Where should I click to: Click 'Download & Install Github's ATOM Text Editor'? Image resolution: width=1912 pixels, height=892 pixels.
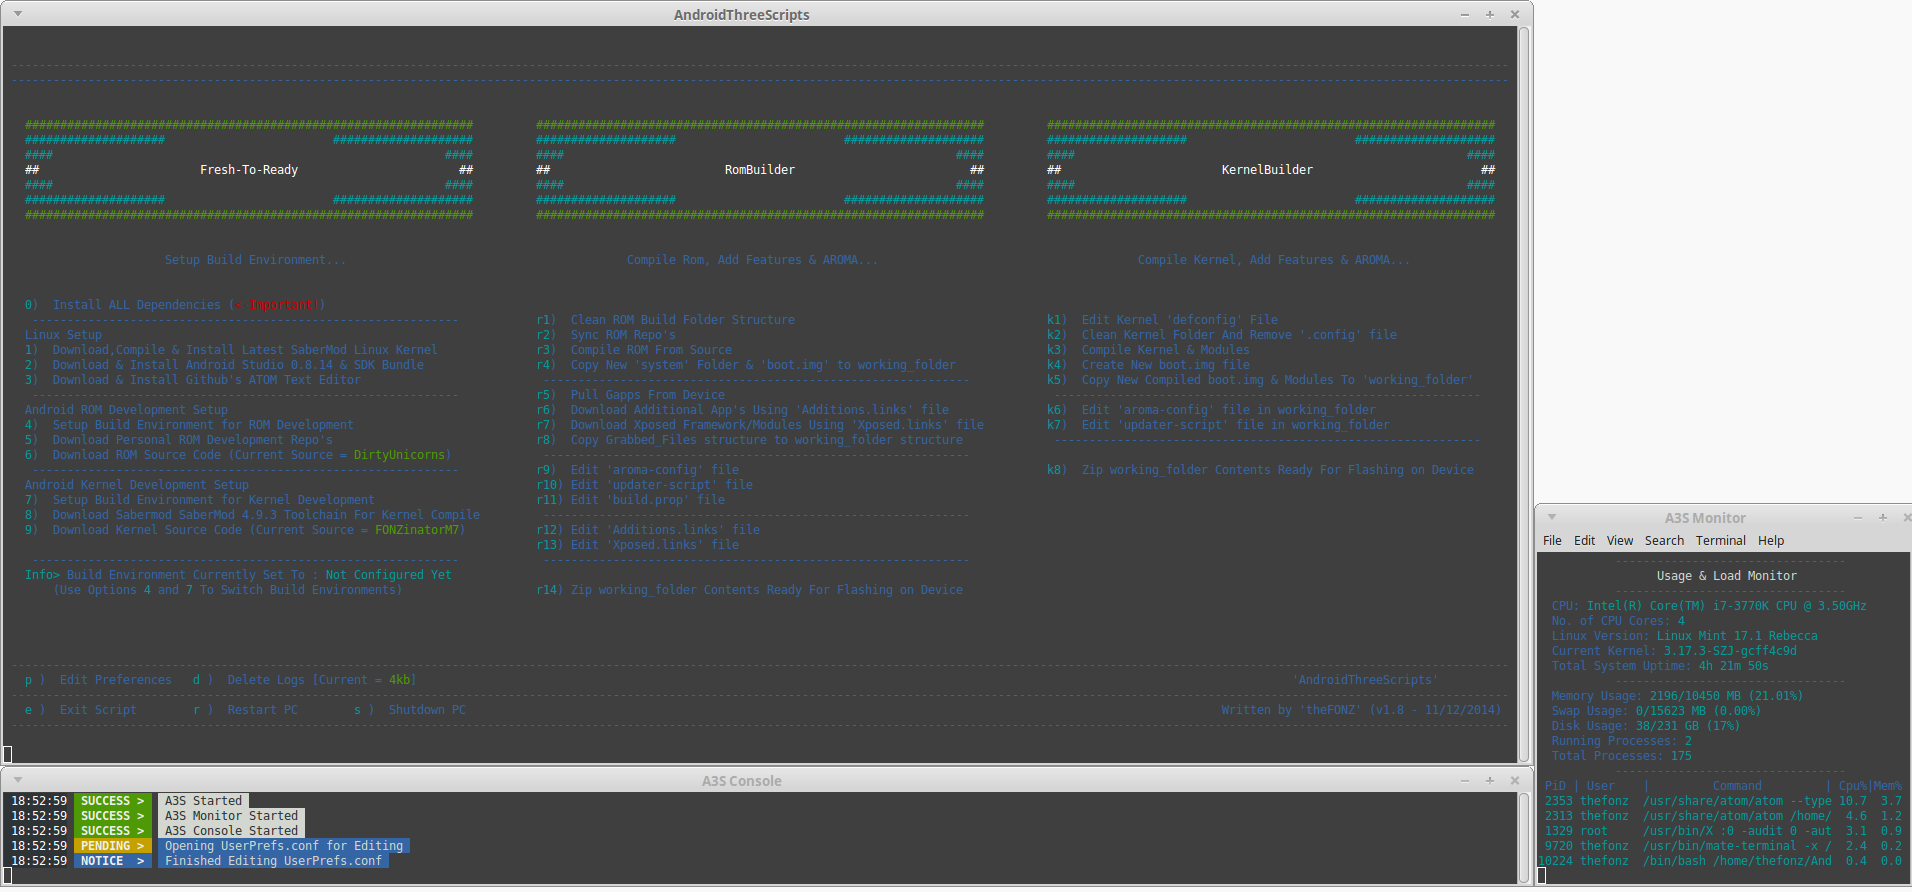[x=193, y=380]
